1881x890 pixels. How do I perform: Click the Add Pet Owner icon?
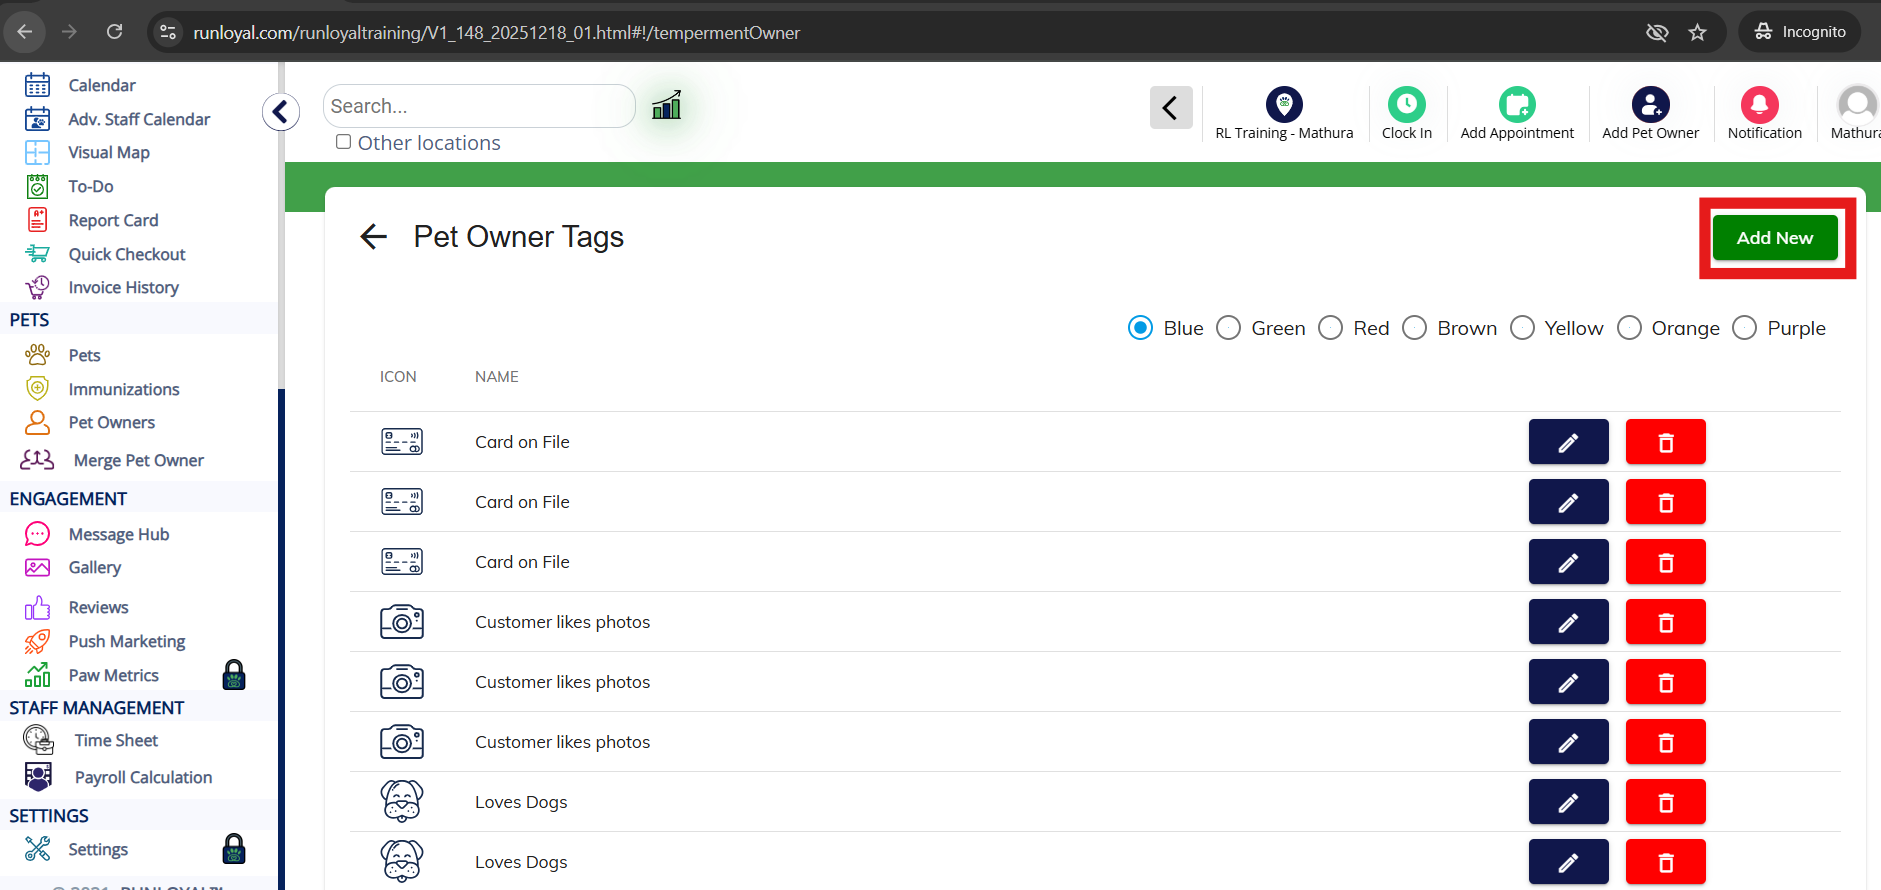(x=1650, y=104)
